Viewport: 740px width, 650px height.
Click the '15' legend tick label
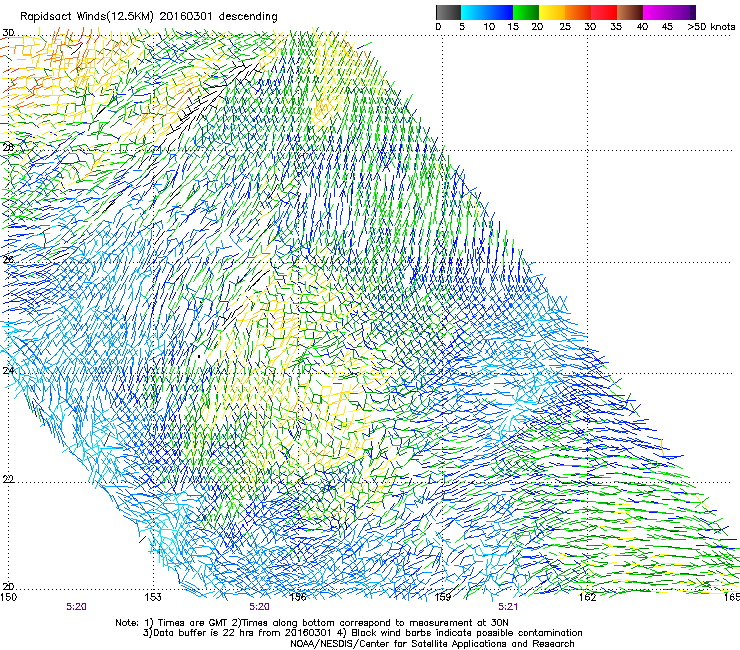point(513,27)
